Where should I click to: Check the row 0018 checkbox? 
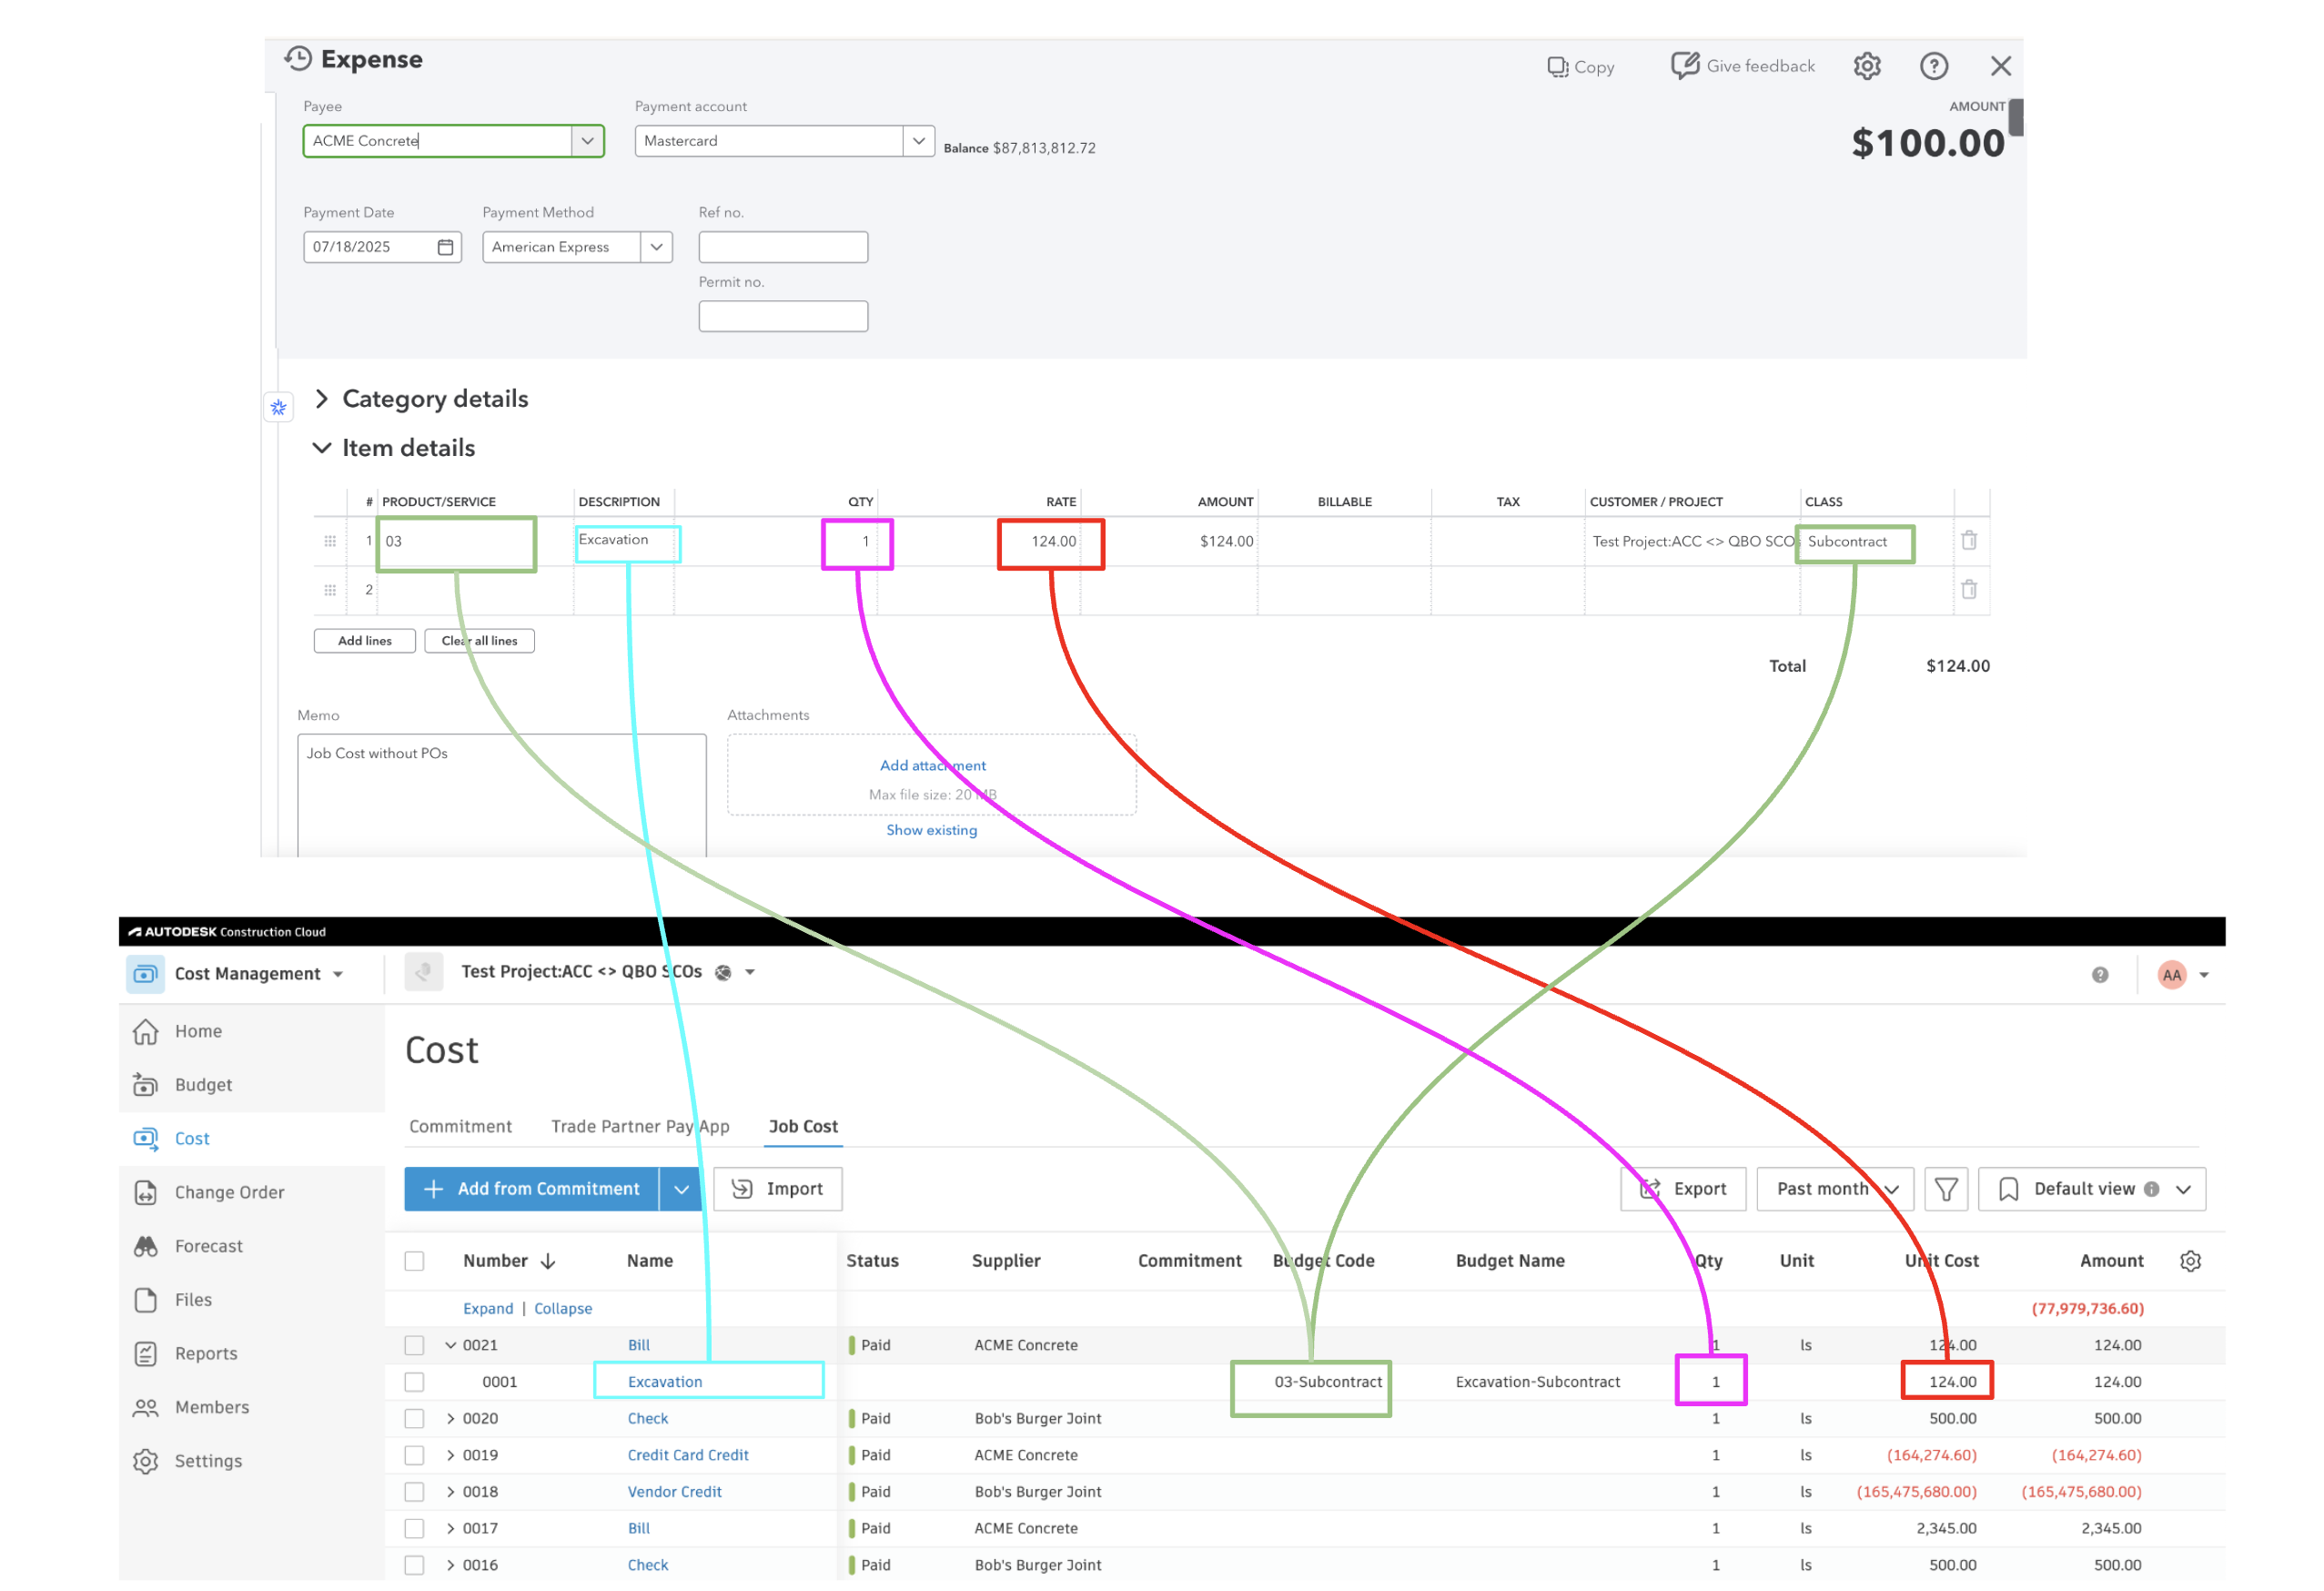(414, 1492)
